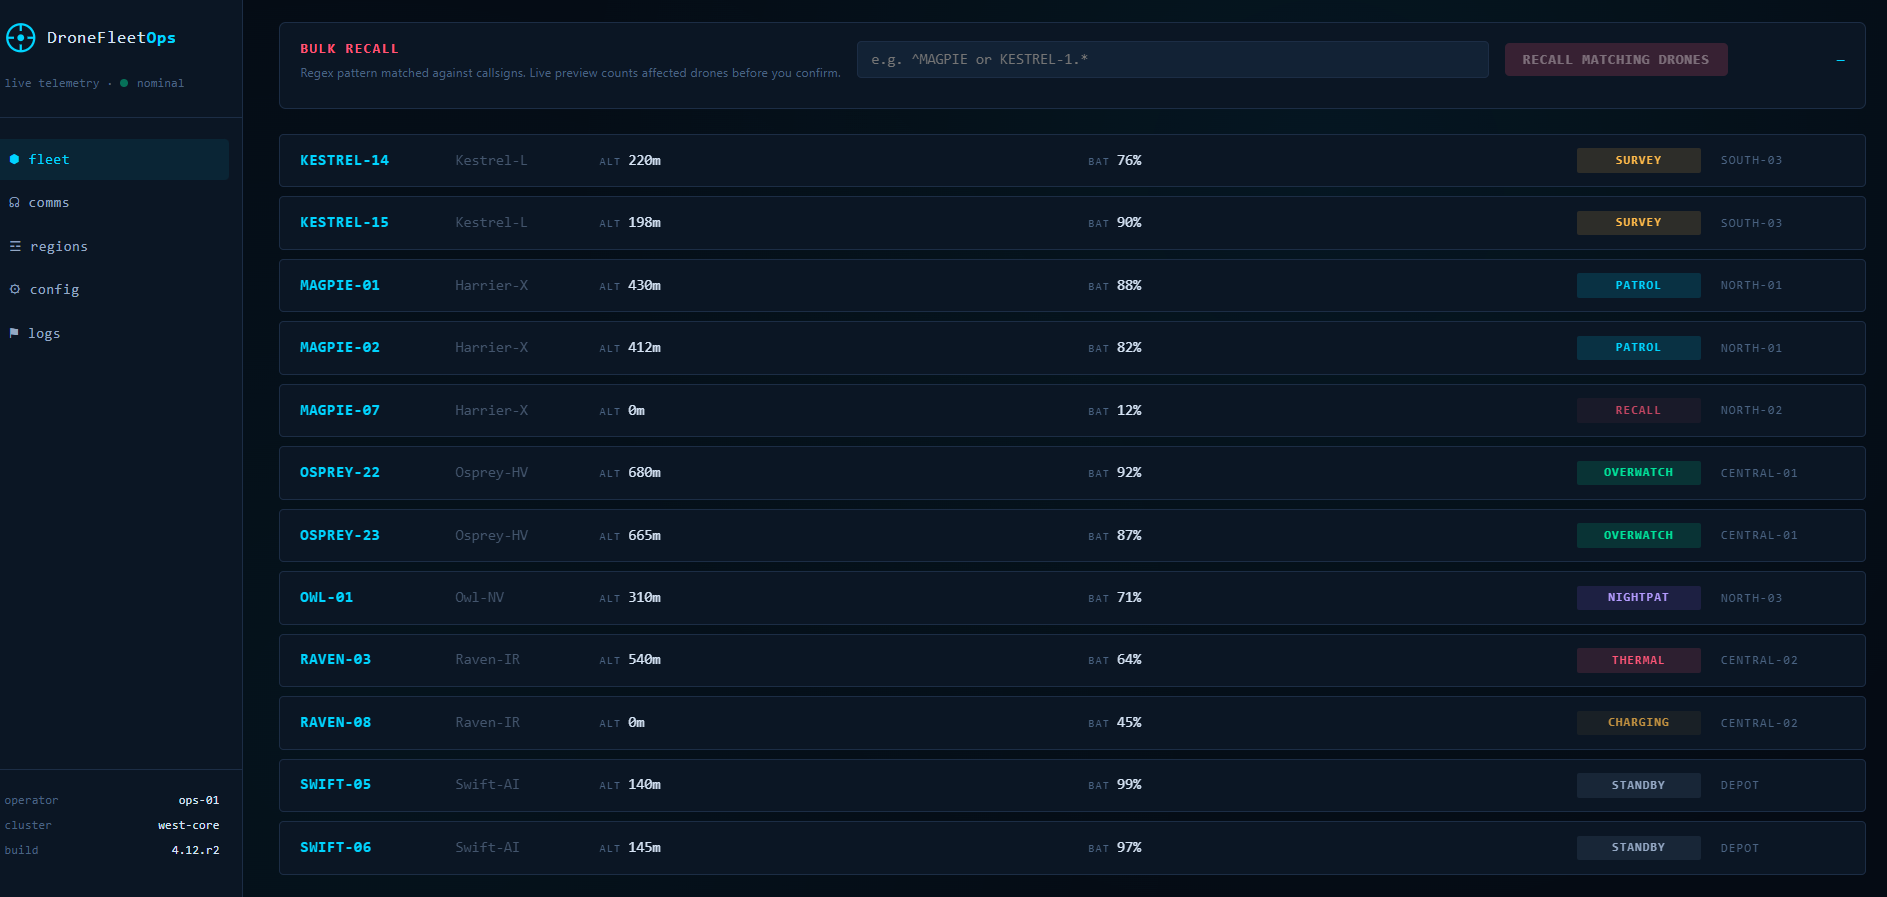Viewport: 1887px width, 897px height.
Task: Click Recall Matching Drones button
Action: click(x=1616, y=60)
